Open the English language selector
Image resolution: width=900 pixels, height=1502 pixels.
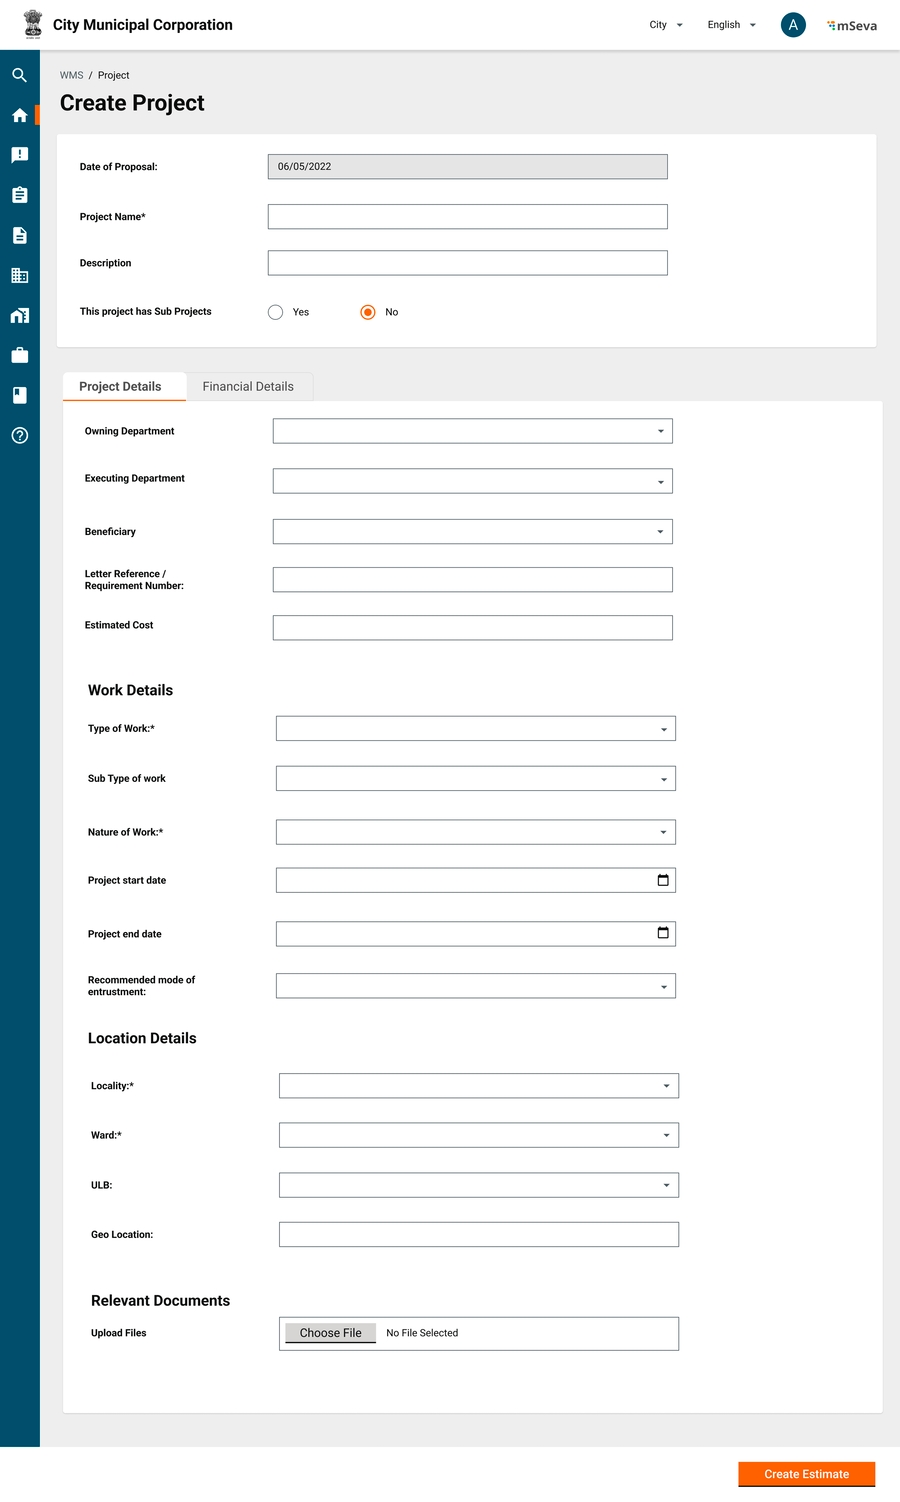coord(731,25)
